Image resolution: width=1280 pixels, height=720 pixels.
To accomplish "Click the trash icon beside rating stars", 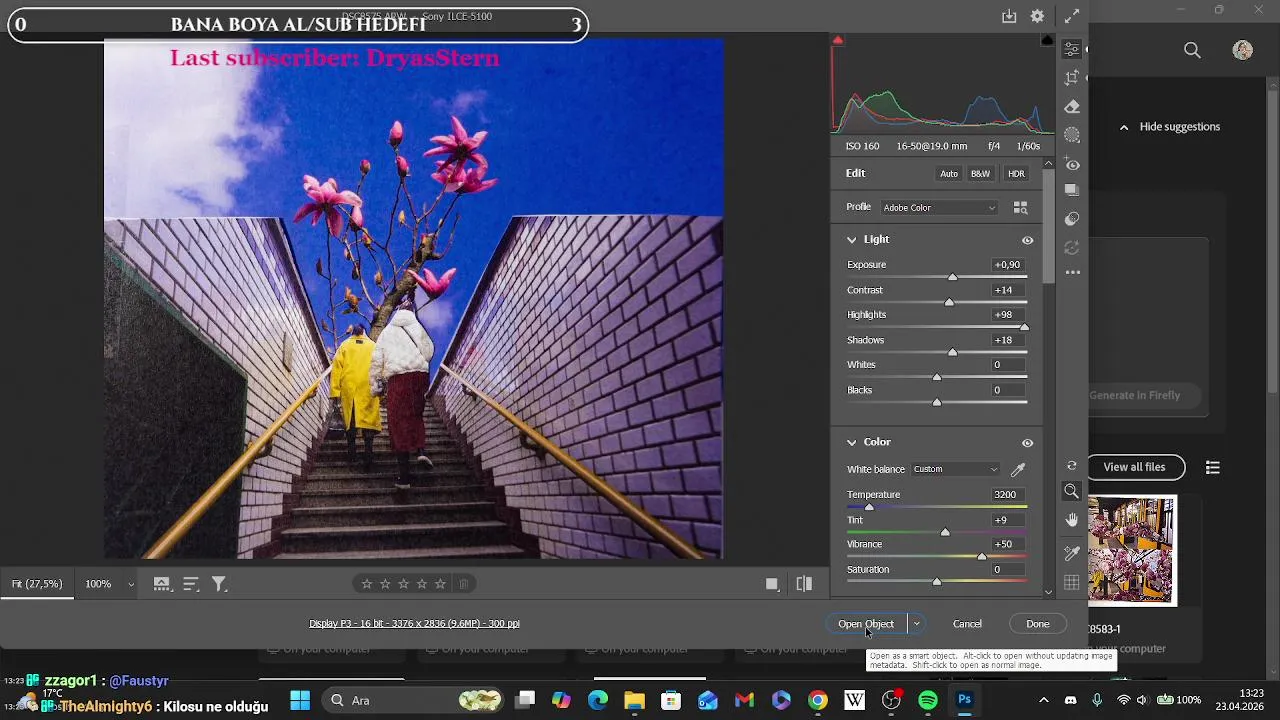I will [463, 584].
